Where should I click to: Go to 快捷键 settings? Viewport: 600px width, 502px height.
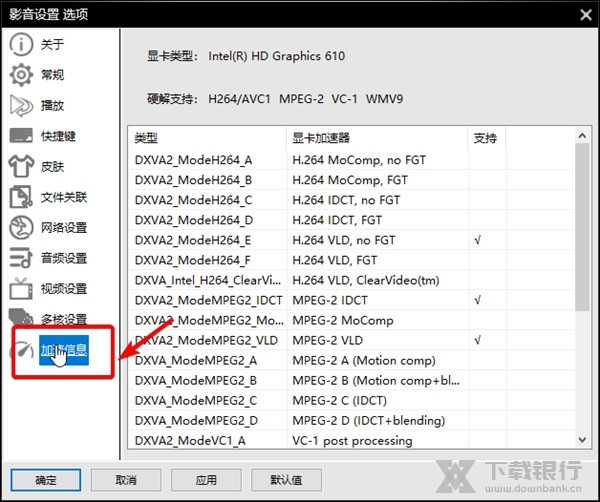58,136
